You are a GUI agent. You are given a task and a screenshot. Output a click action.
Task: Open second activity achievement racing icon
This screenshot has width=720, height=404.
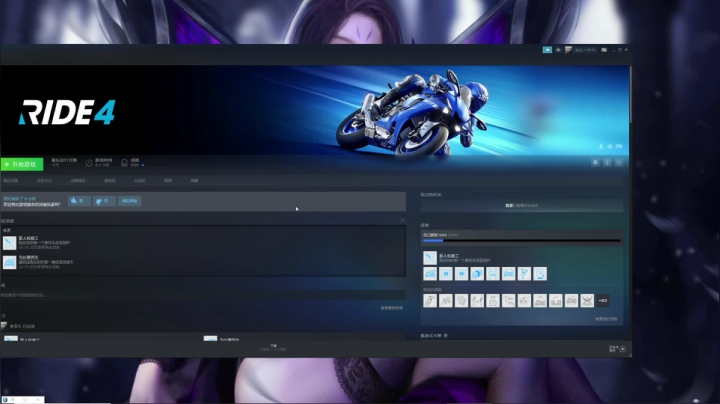click(x=9, y=262)
